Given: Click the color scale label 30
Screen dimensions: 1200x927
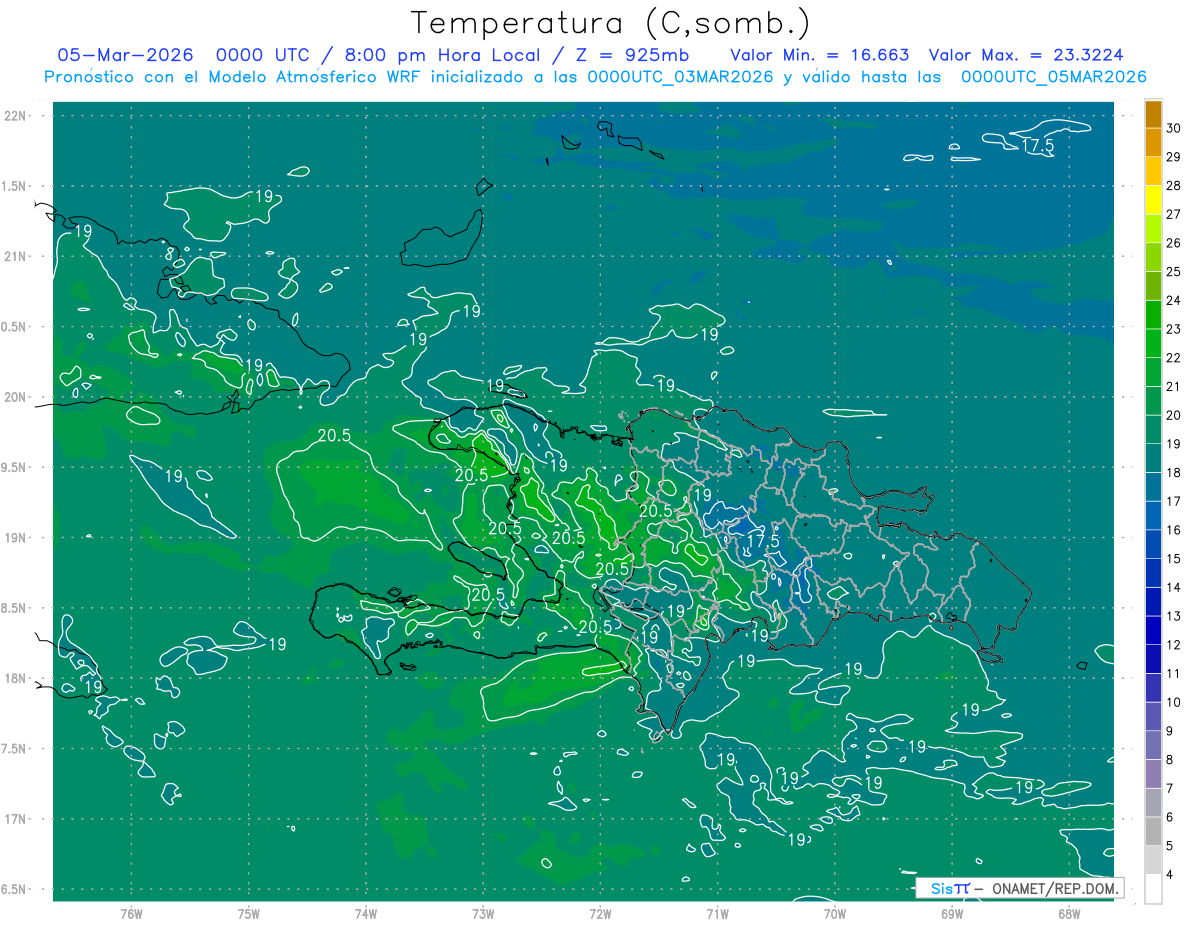Looking at the screenshot, I should click(1174, 128).
